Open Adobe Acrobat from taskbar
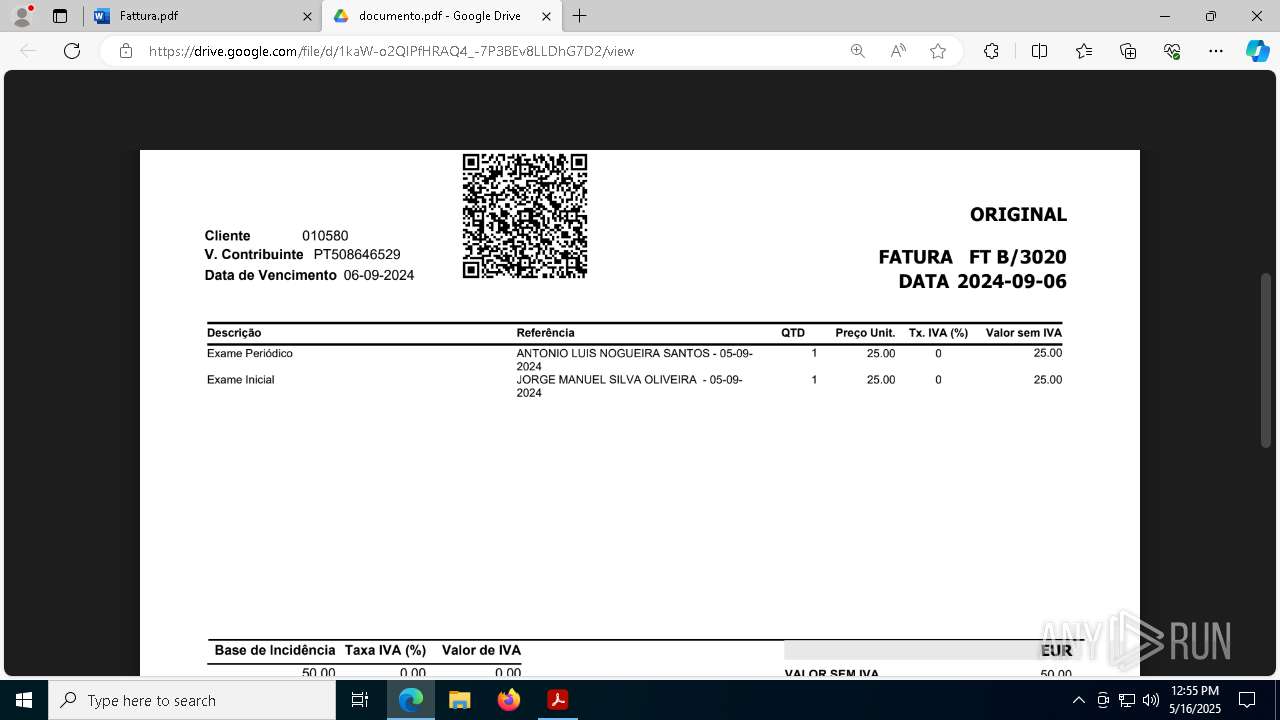This screenshot has width=1280, height=720. 557,700
